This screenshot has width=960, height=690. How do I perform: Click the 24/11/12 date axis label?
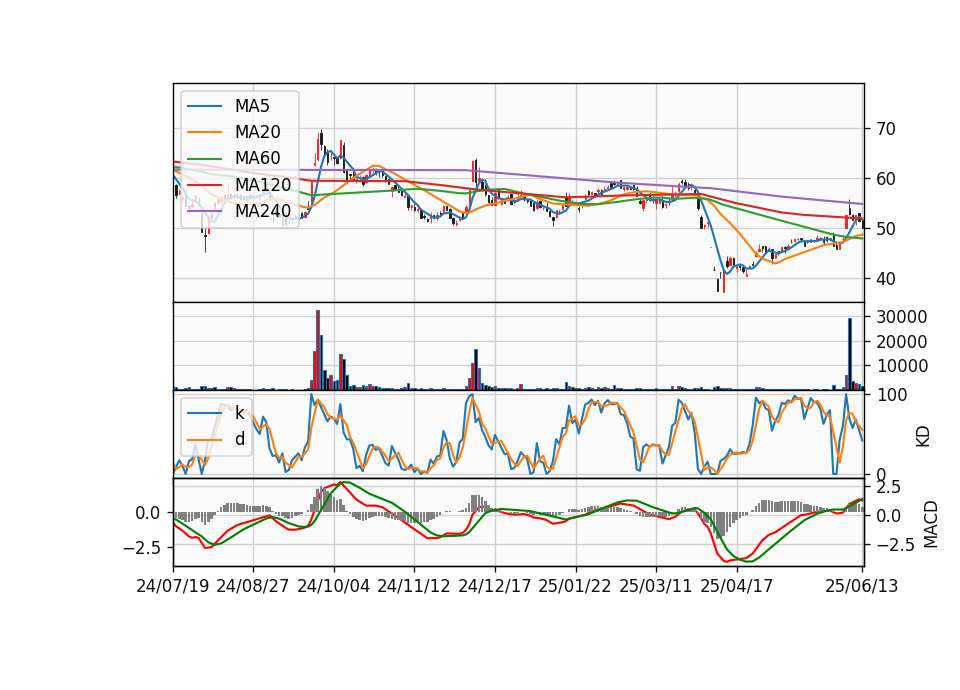click(414, 586)
